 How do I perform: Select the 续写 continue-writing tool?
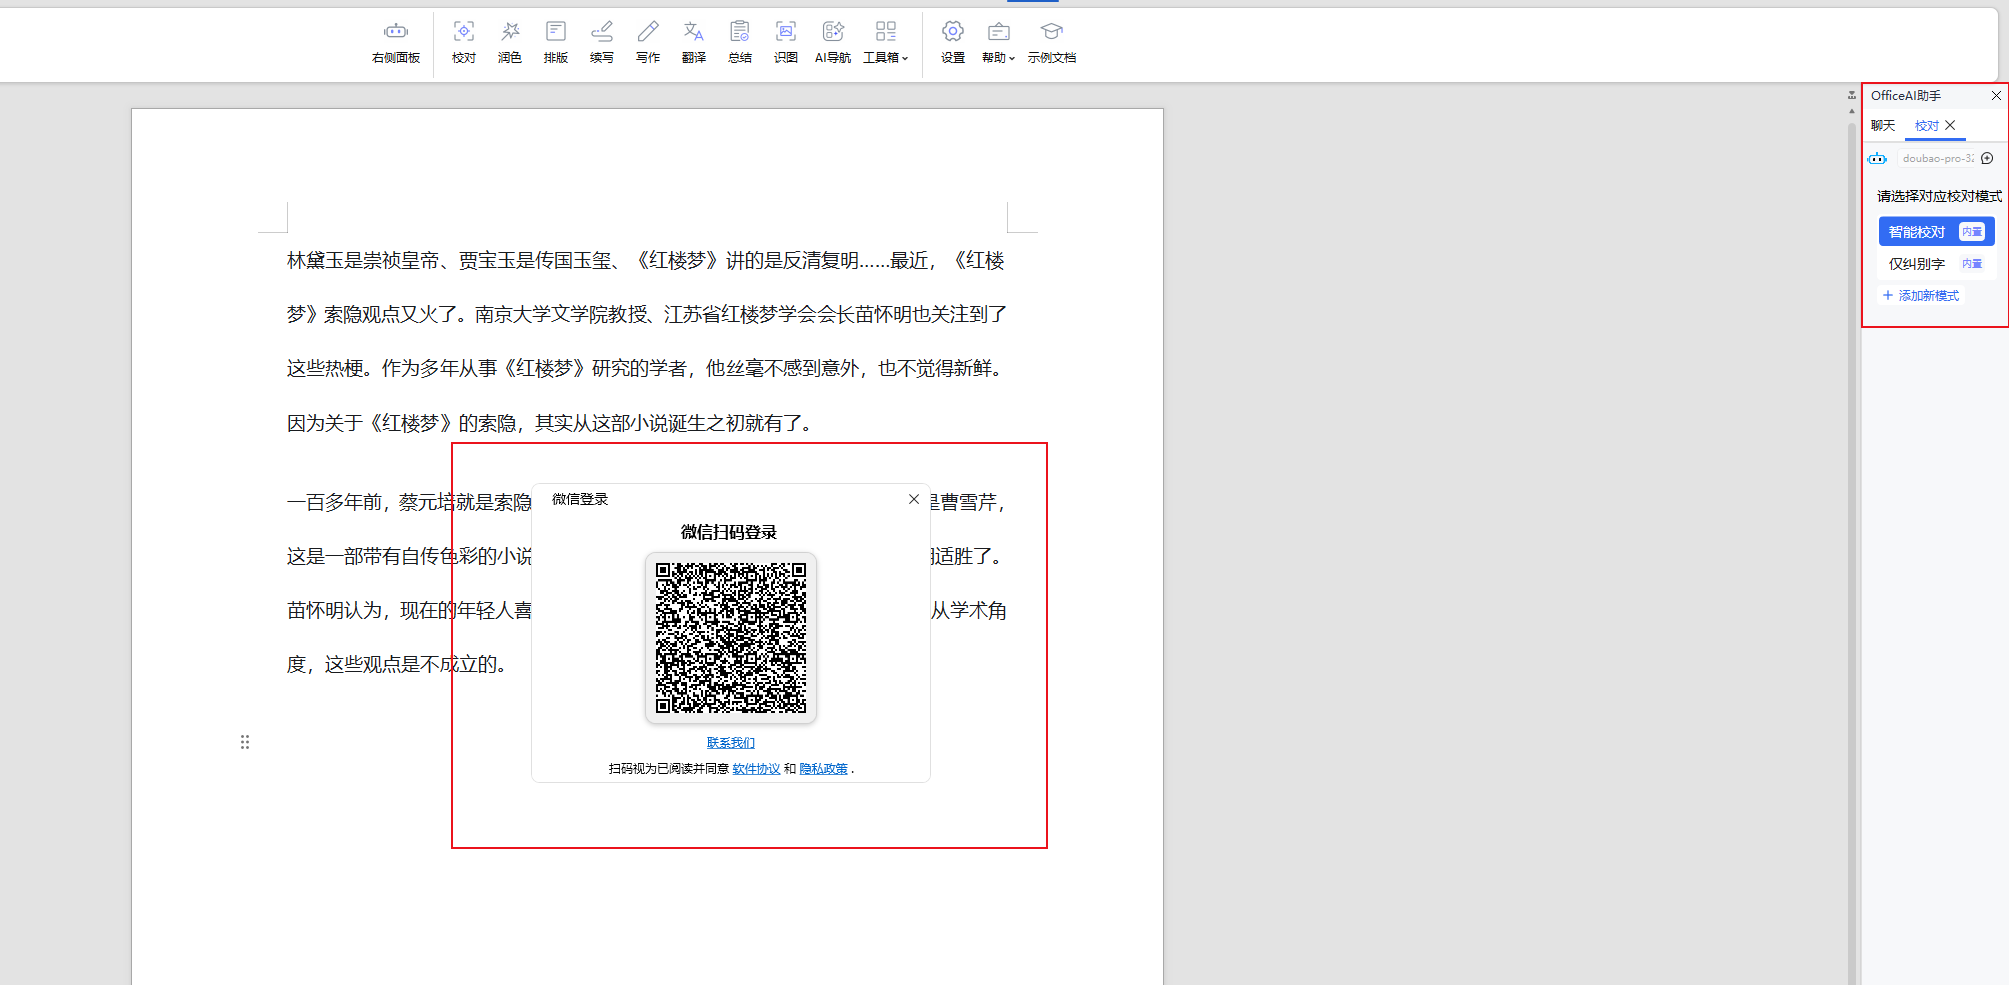tap(602, 42)
